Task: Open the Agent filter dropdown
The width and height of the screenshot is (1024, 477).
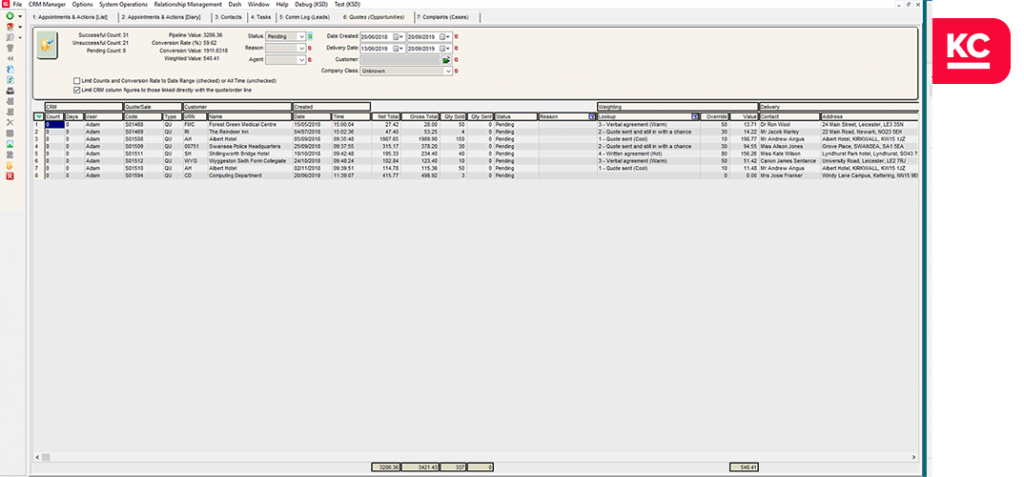Action: pyautogui.click(x=302, y=59)
